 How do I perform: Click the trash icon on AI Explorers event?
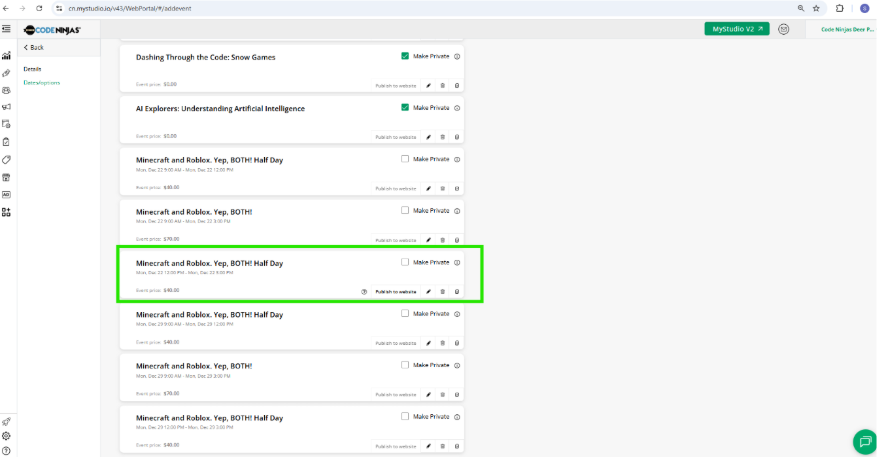point(443,136)
